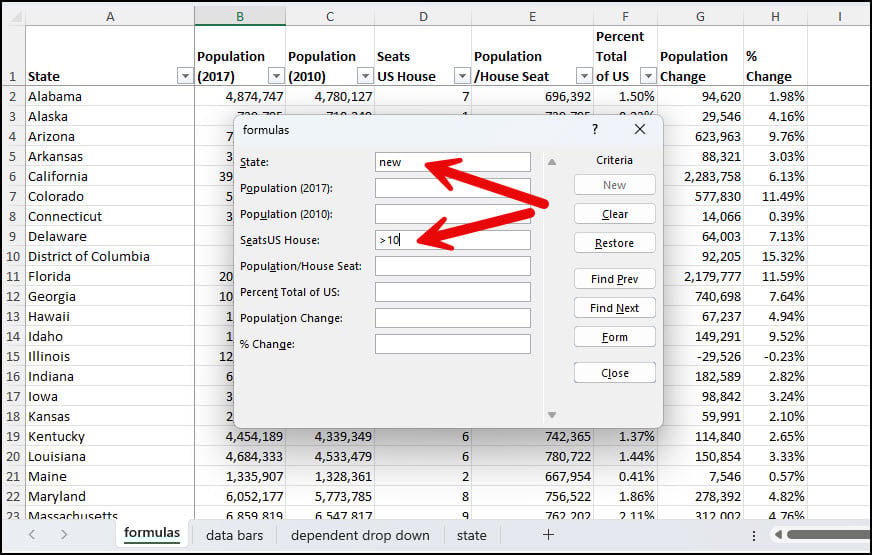872x555 pixels.
Task: Close the formulas dialog with X
Action: [x=640, y=130]
